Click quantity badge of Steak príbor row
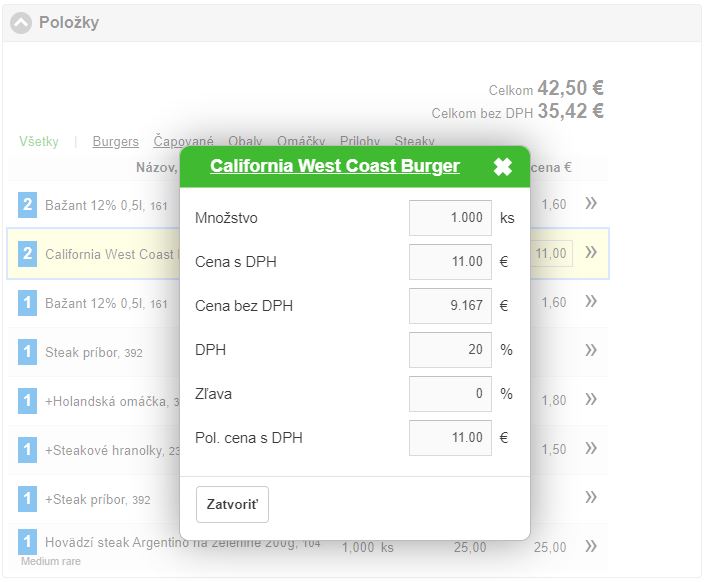Viewport: 709px width, 582px height. click(27, 352)
